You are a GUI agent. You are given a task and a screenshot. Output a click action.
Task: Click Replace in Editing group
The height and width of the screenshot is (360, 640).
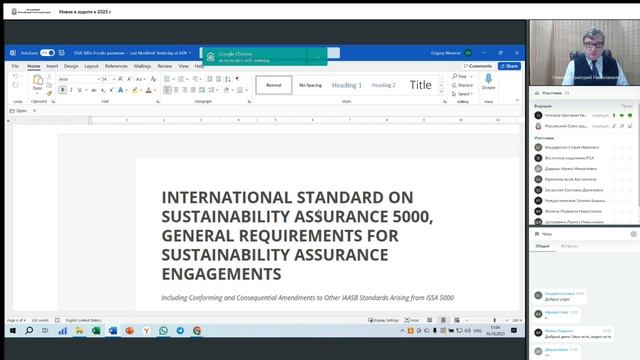[462, 85]
